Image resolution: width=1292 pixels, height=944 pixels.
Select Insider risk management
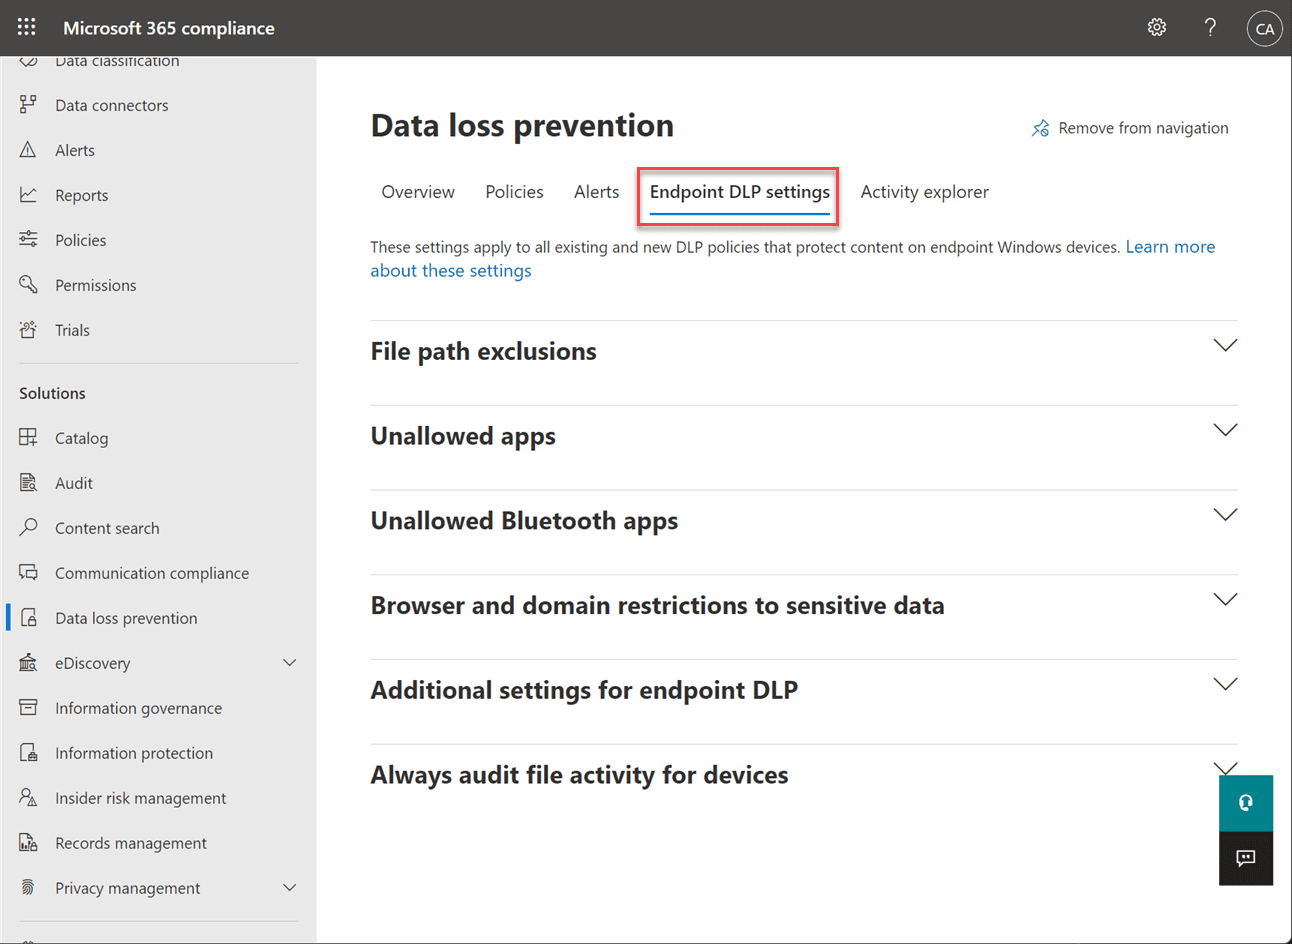click(x=139, y=797)
